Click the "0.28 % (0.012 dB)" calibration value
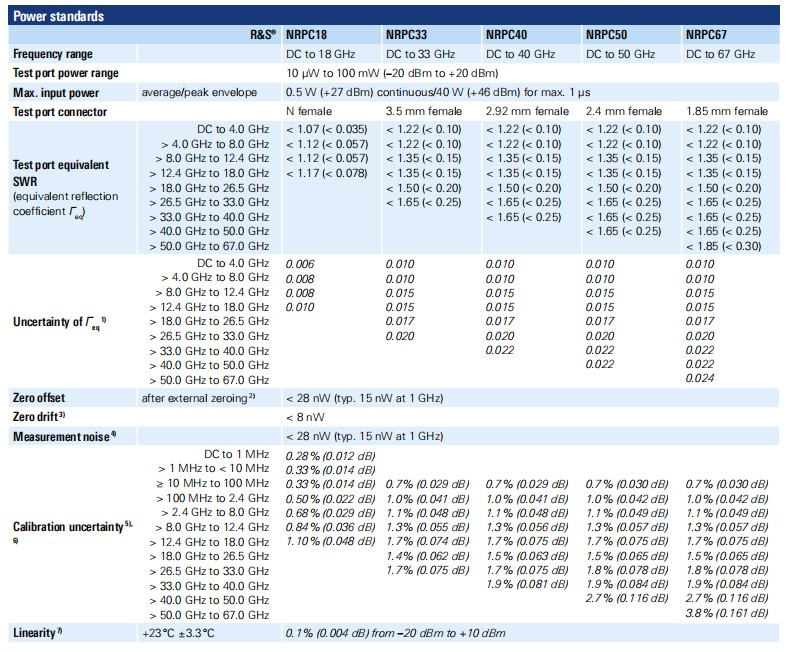The width and height of the screenshot is (789, 652). coord(331,456)
